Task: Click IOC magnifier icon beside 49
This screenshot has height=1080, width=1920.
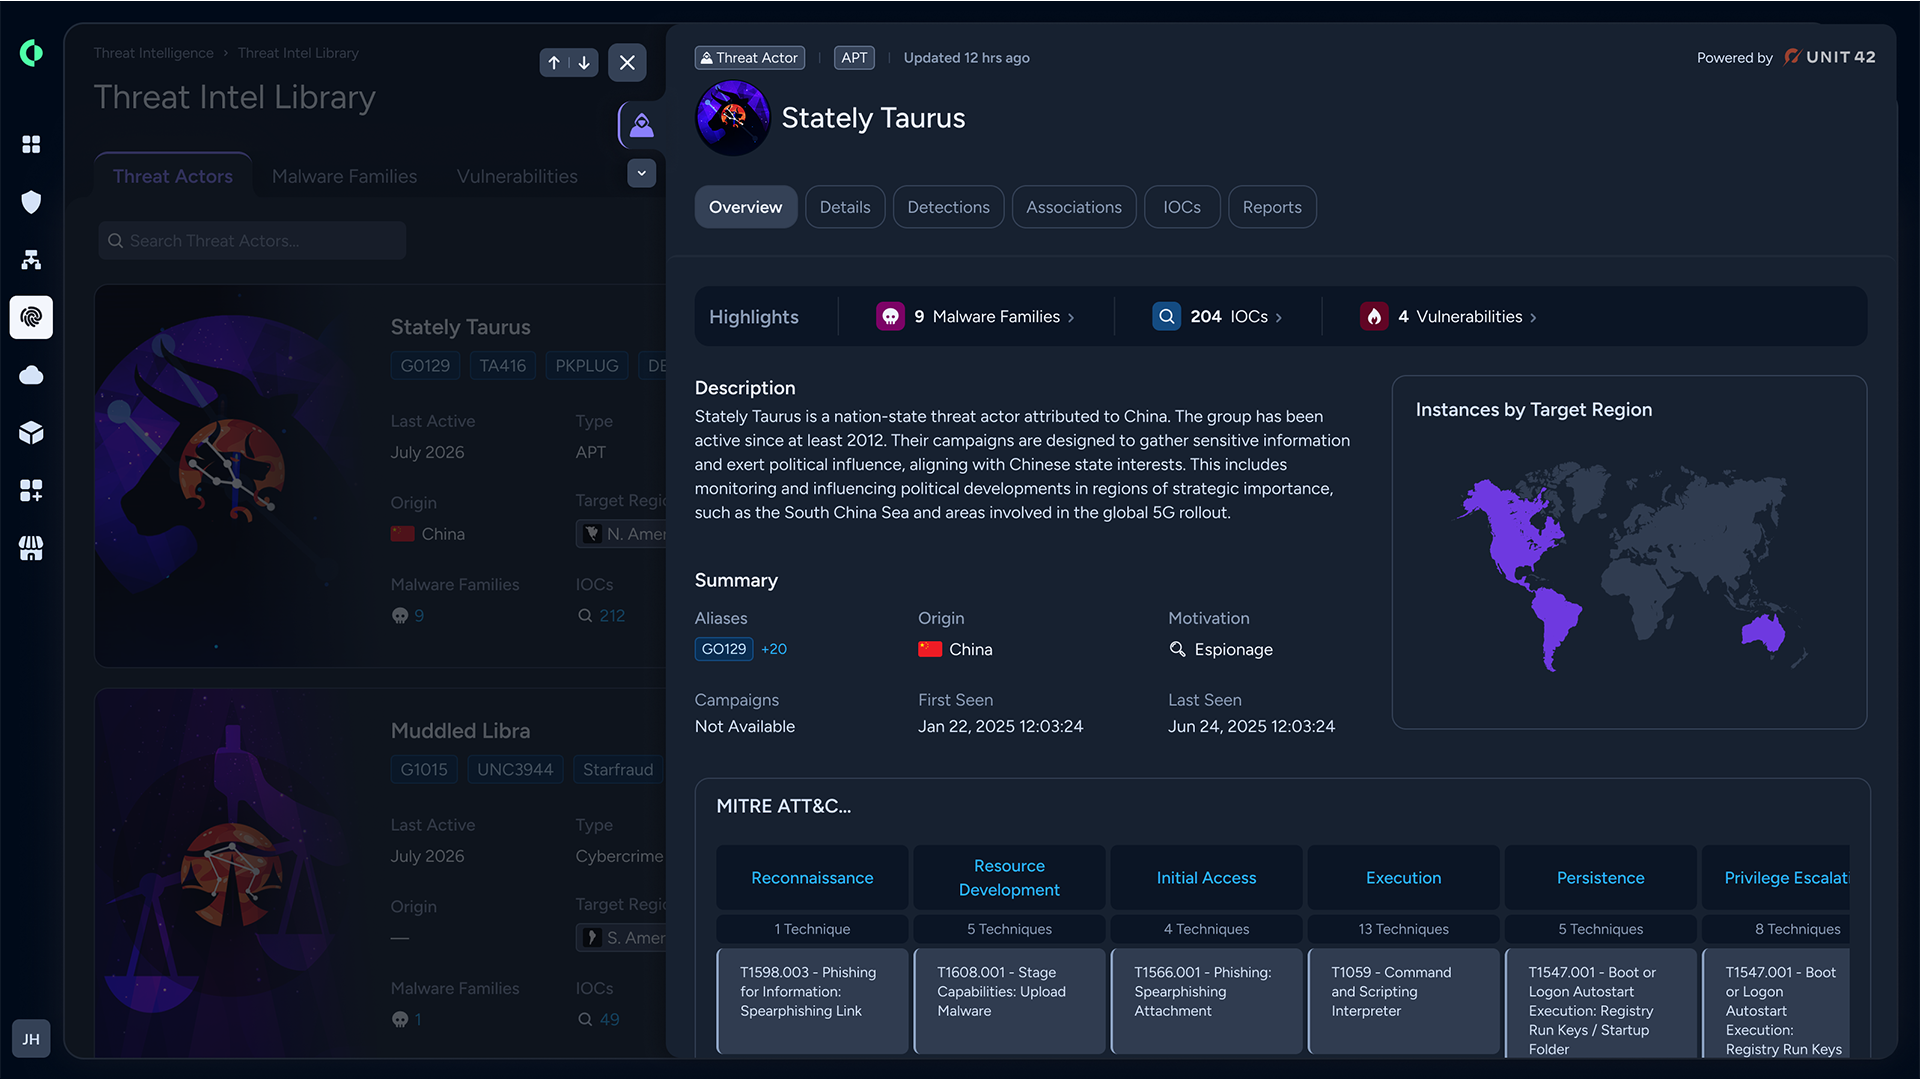Action: point(585,1020)
